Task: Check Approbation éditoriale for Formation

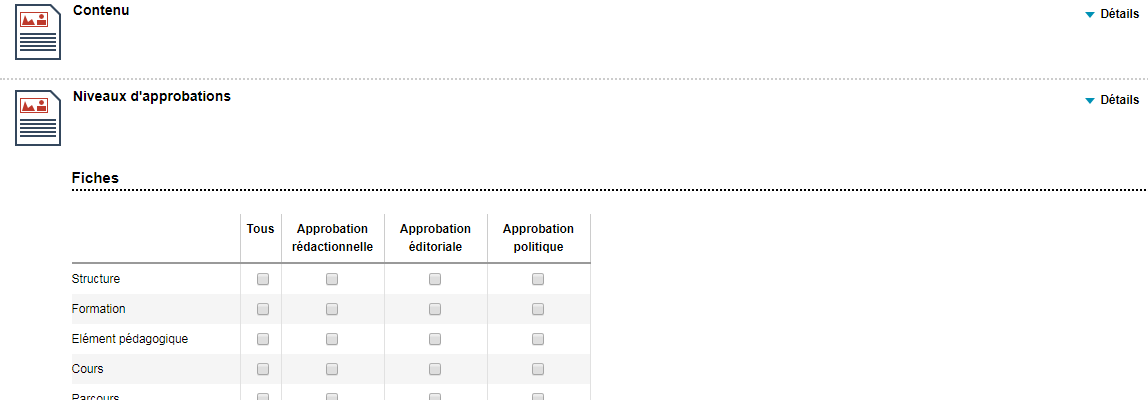Action: click(435, 309)
